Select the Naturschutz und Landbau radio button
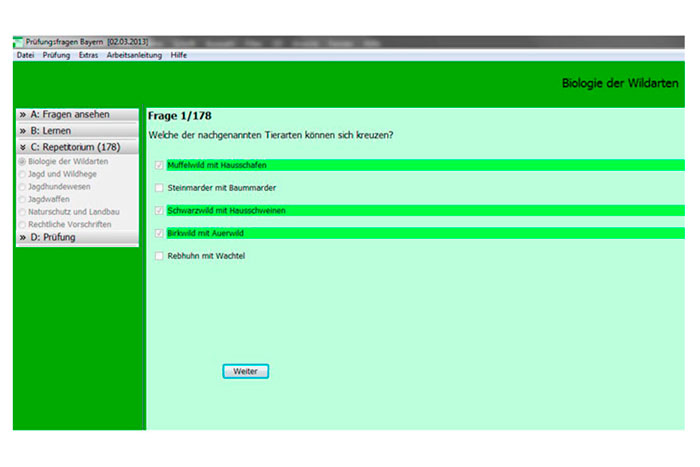Viewport: 700px width, 467px height. point(22,212)
